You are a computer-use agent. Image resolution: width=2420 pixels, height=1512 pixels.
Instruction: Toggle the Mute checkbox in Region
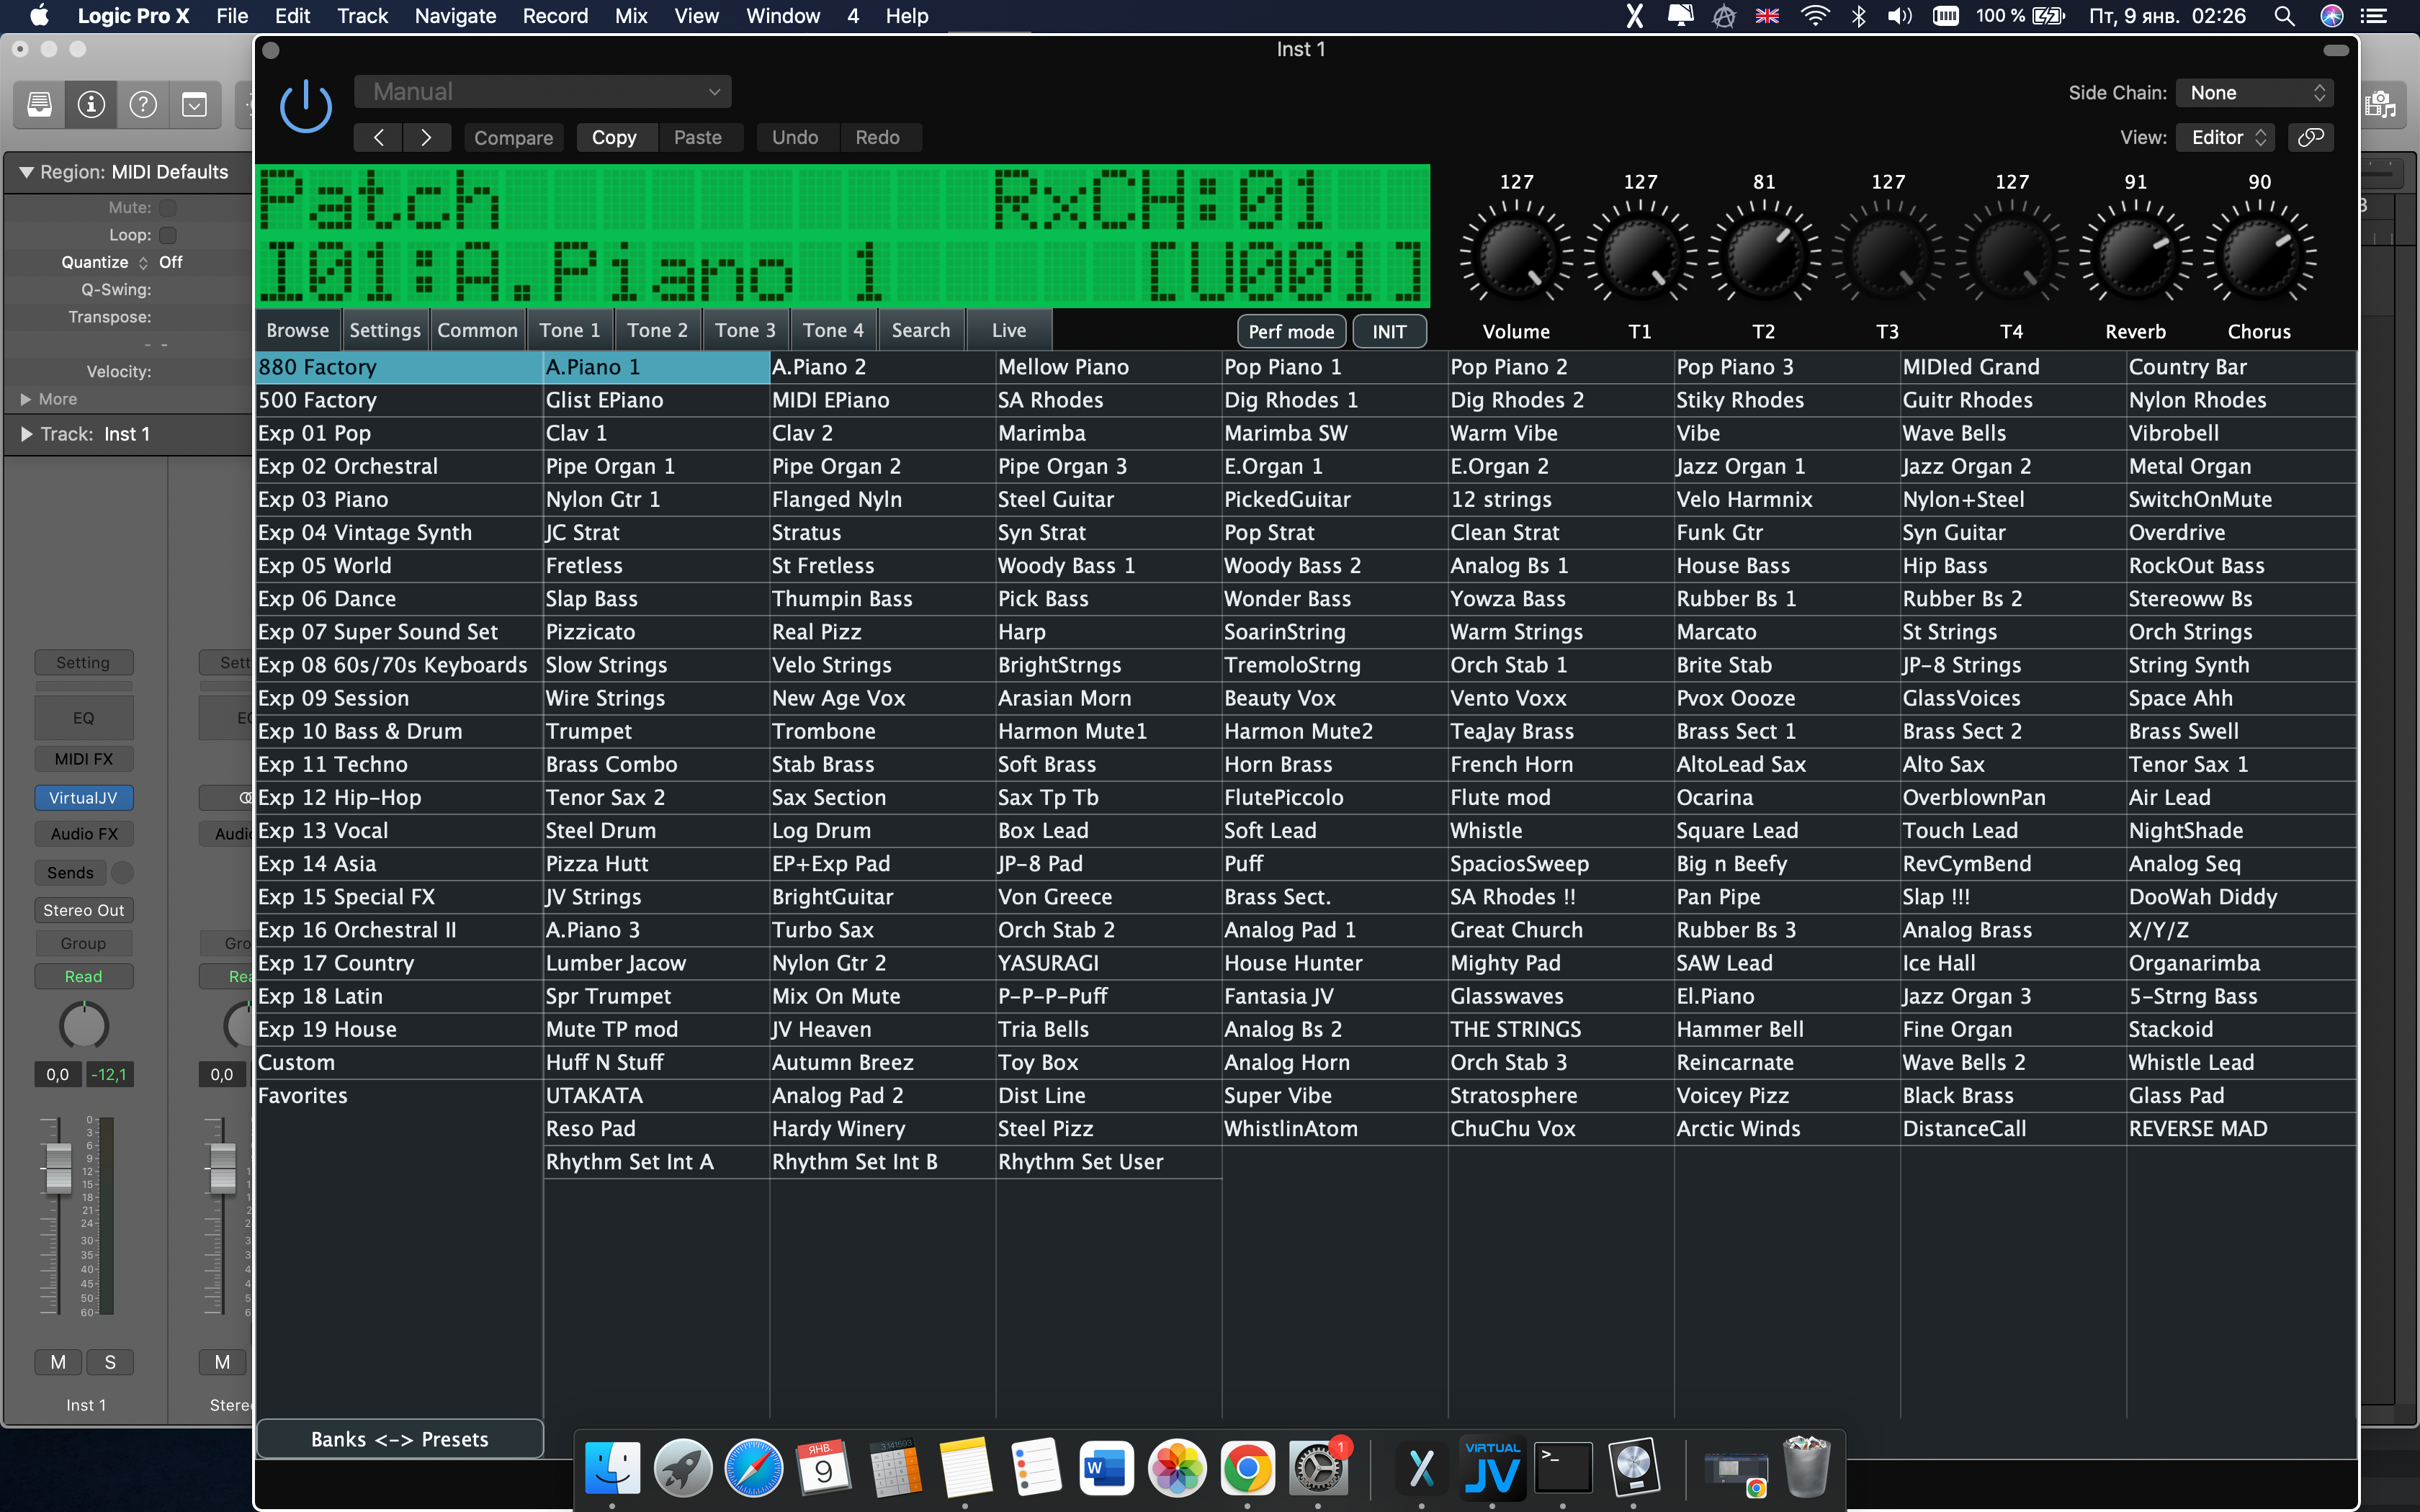pos(168,208)
